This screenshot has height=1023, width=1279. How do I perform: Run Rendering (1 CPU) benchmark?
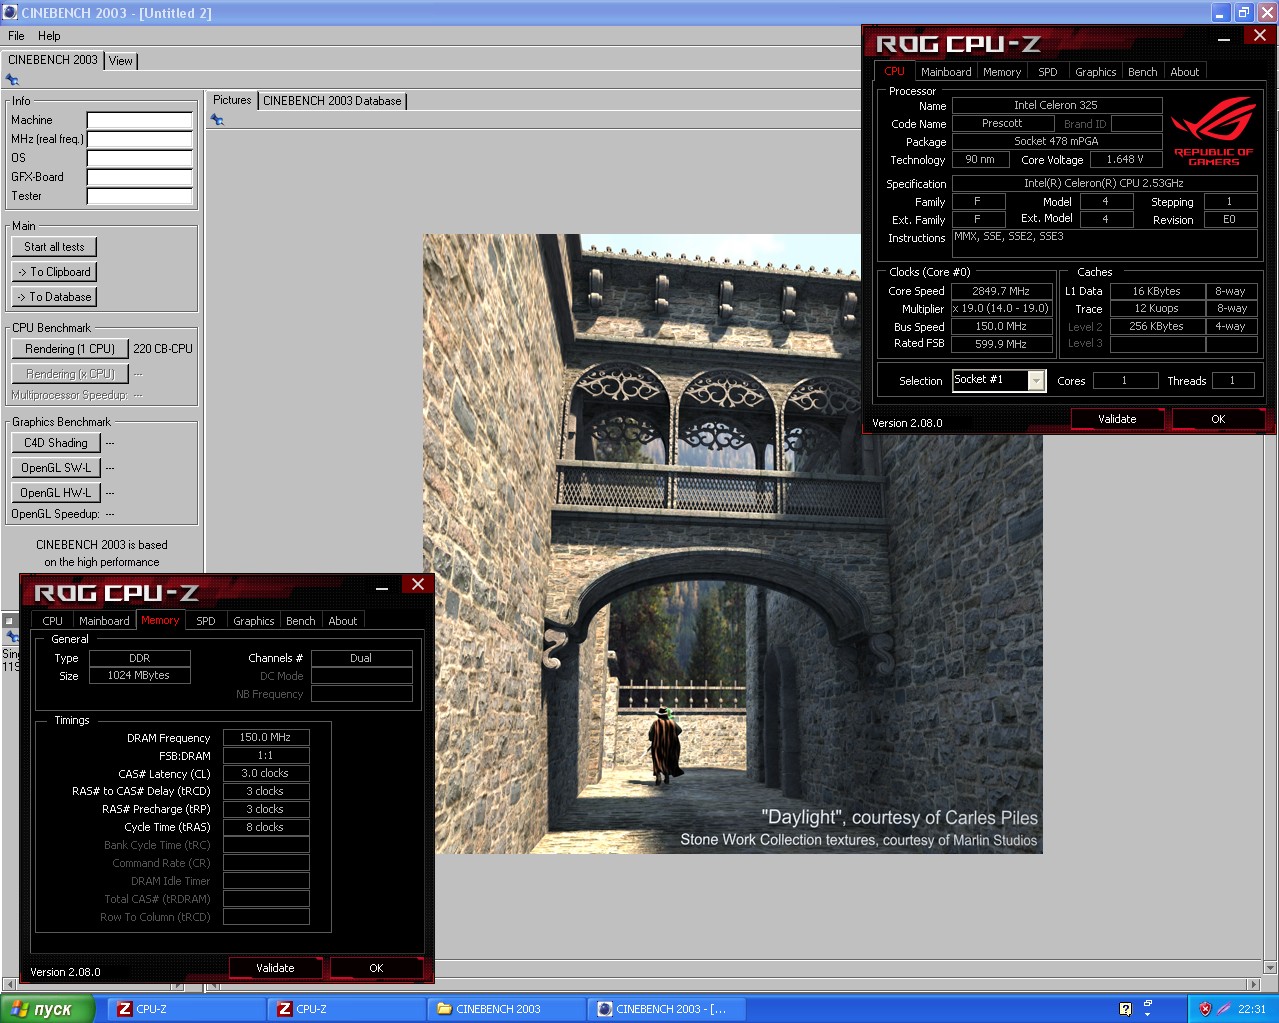pyautogui.click(x=70, y=349)
